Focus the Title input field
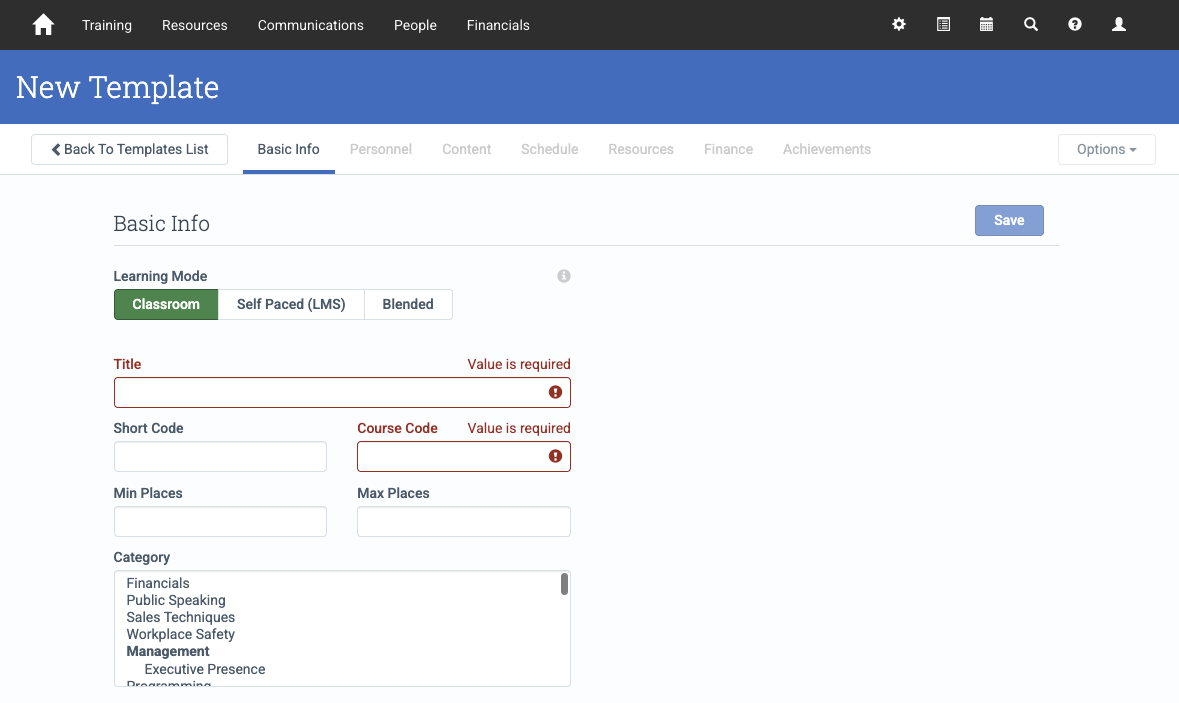The image size is (1179, 703). [342, 392]
